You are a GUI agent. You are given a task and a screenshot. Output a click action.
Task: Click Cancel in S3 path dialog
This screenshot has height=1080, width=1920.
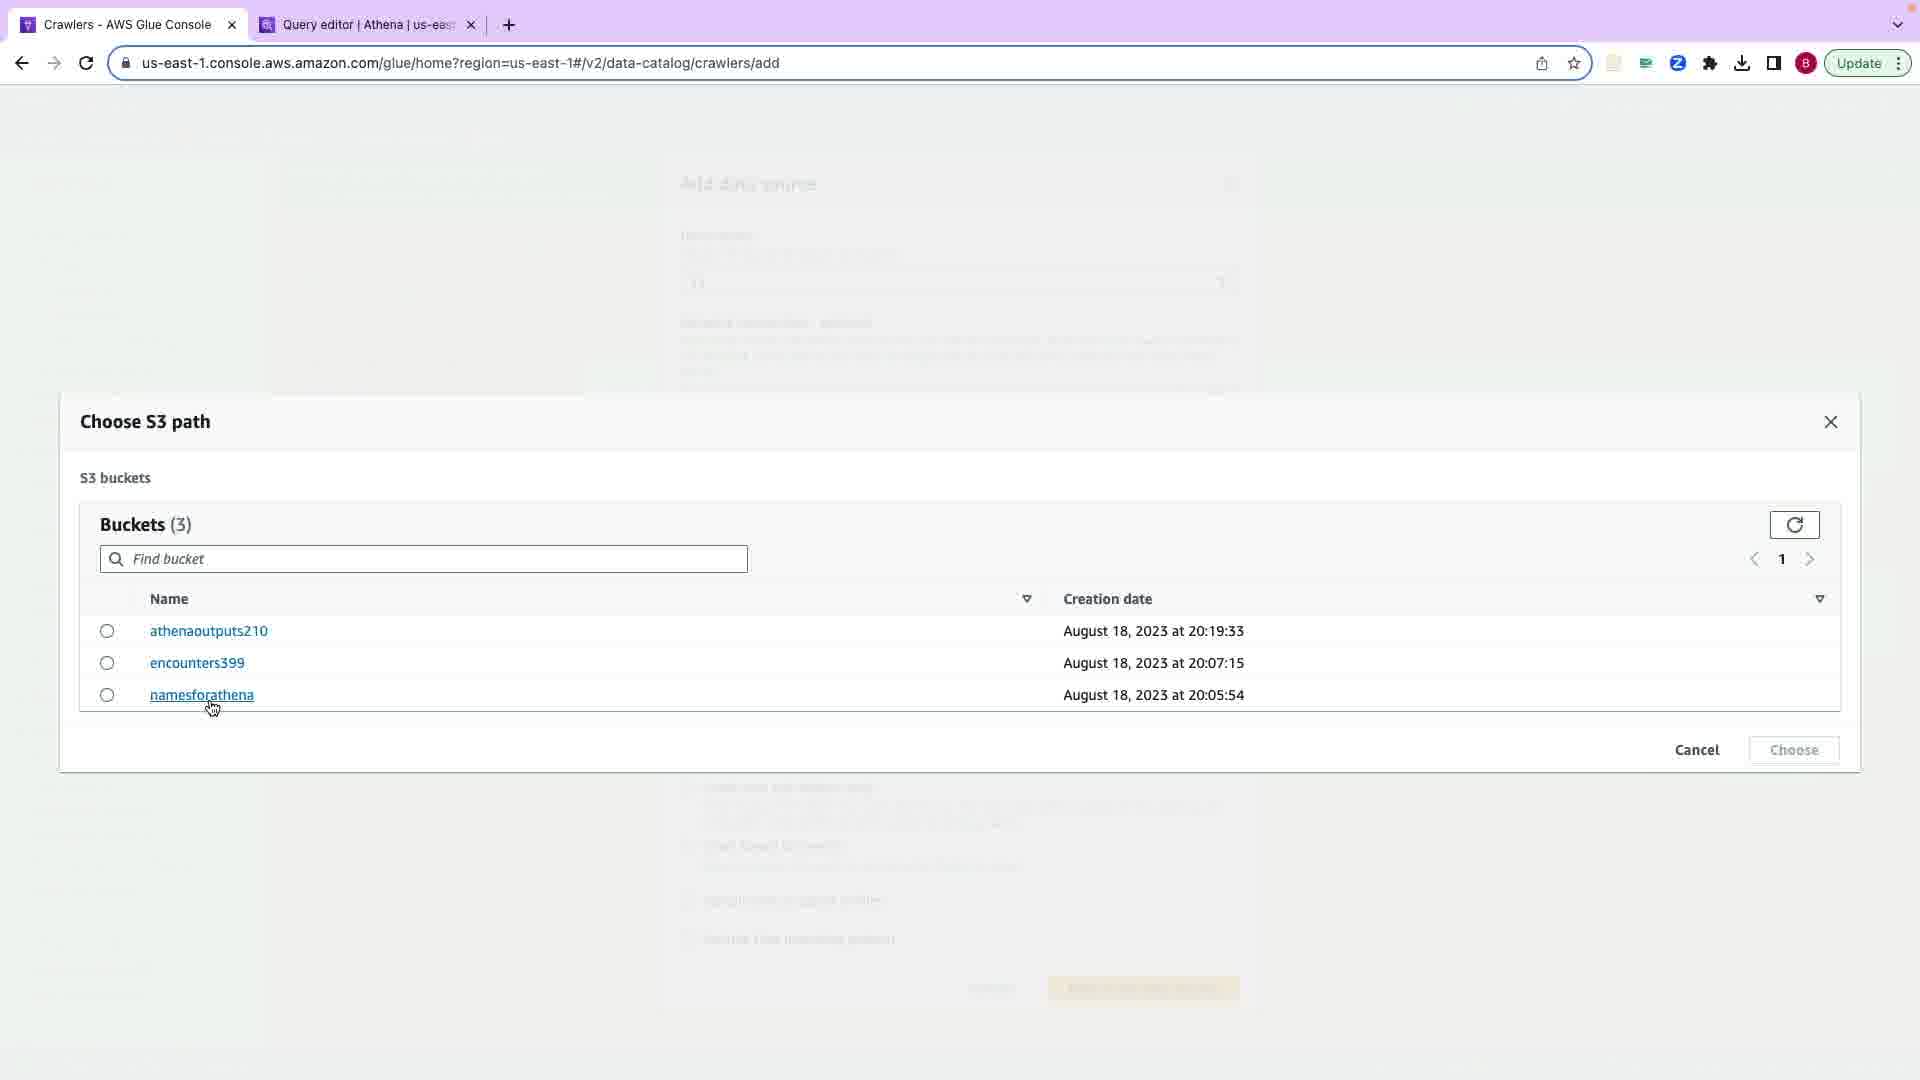(x=1696, y=750)
